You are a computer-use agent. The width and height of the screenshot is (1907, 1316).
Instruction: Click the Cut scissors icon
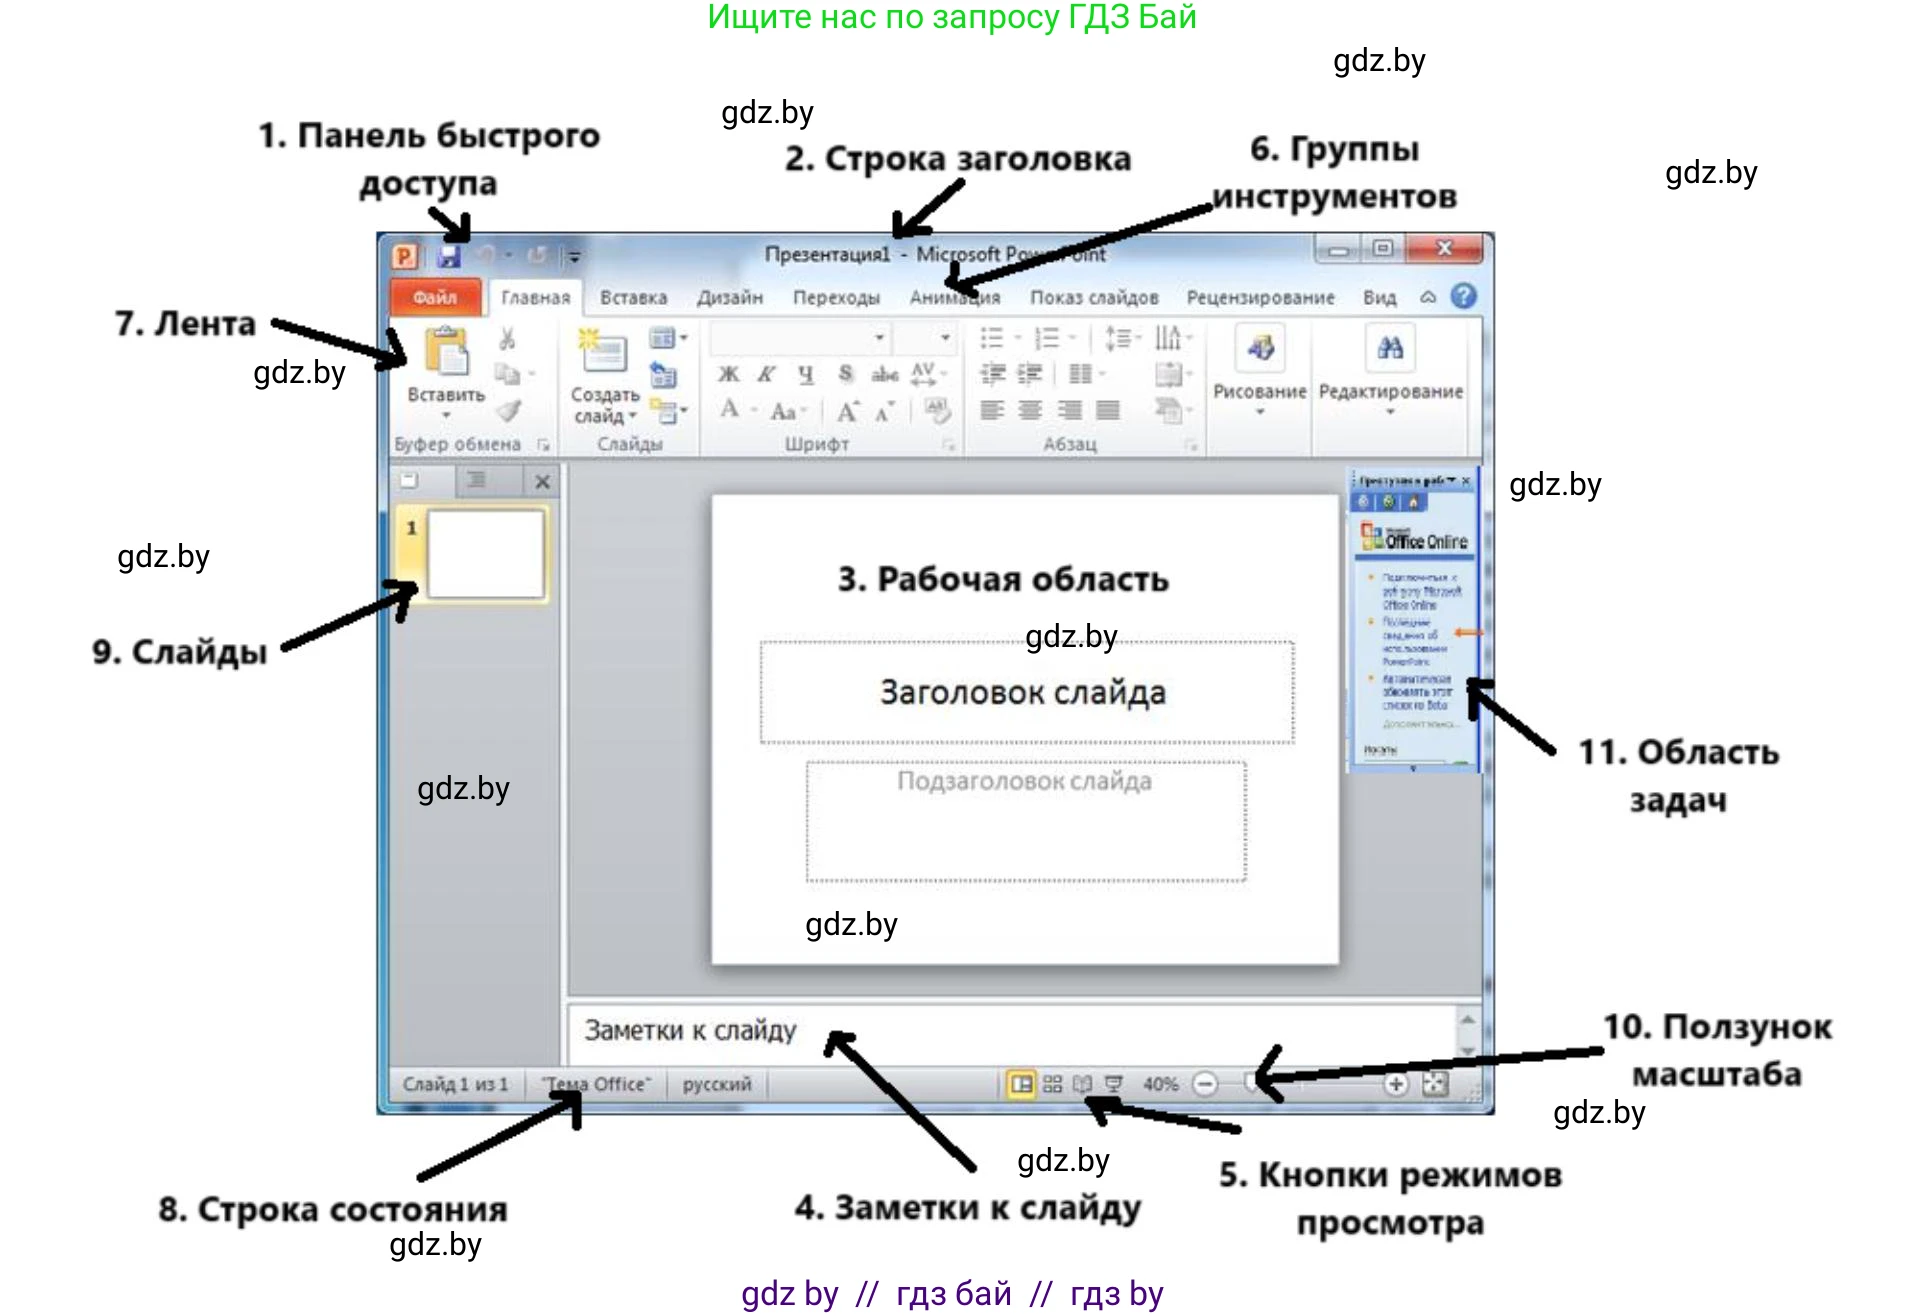[x=507, y=339]
